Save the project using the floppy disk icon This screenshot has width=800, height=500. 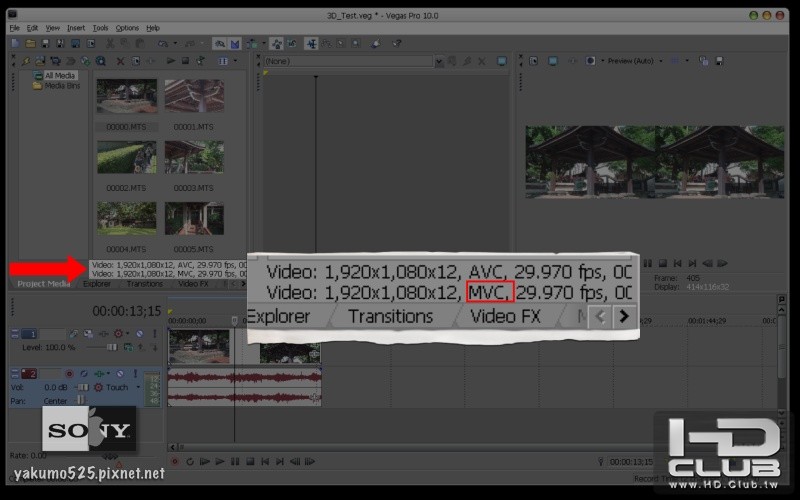pos(45,44)
